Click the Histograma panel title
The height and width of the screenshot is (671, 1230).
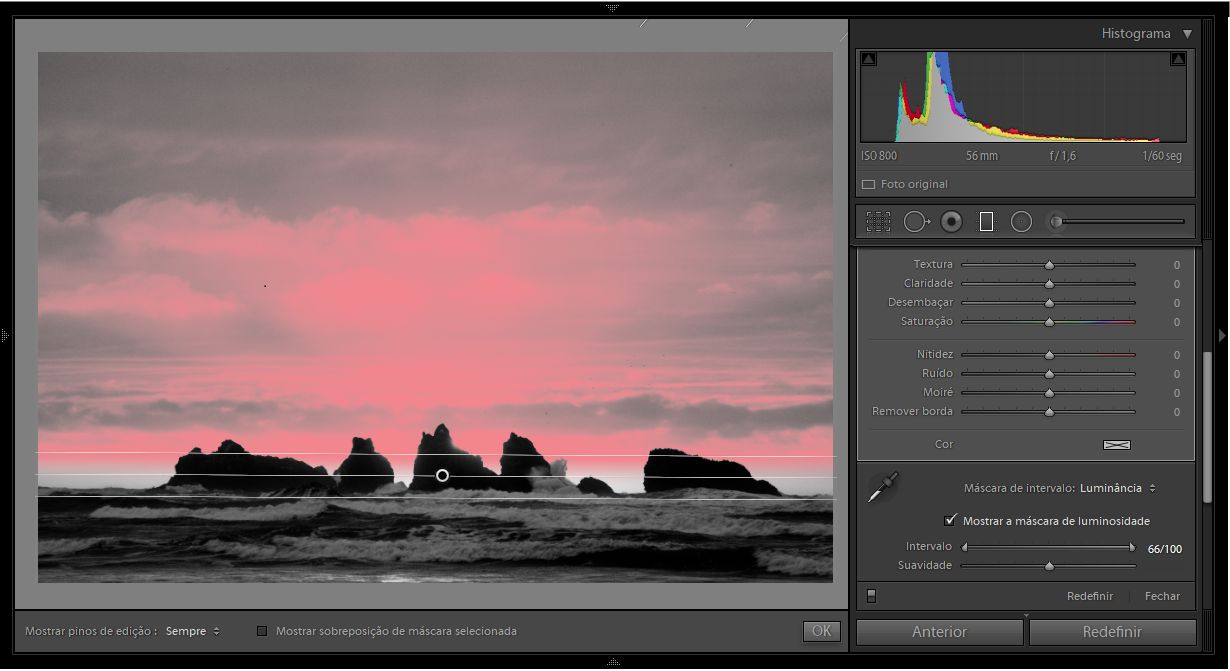tap(1136, 34)
